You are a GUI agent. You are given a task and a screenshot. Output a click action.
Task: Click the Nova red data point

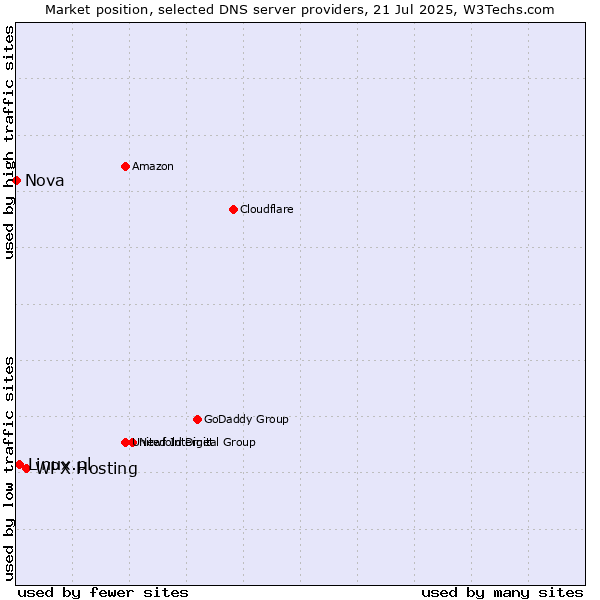(x=16, y=180)
